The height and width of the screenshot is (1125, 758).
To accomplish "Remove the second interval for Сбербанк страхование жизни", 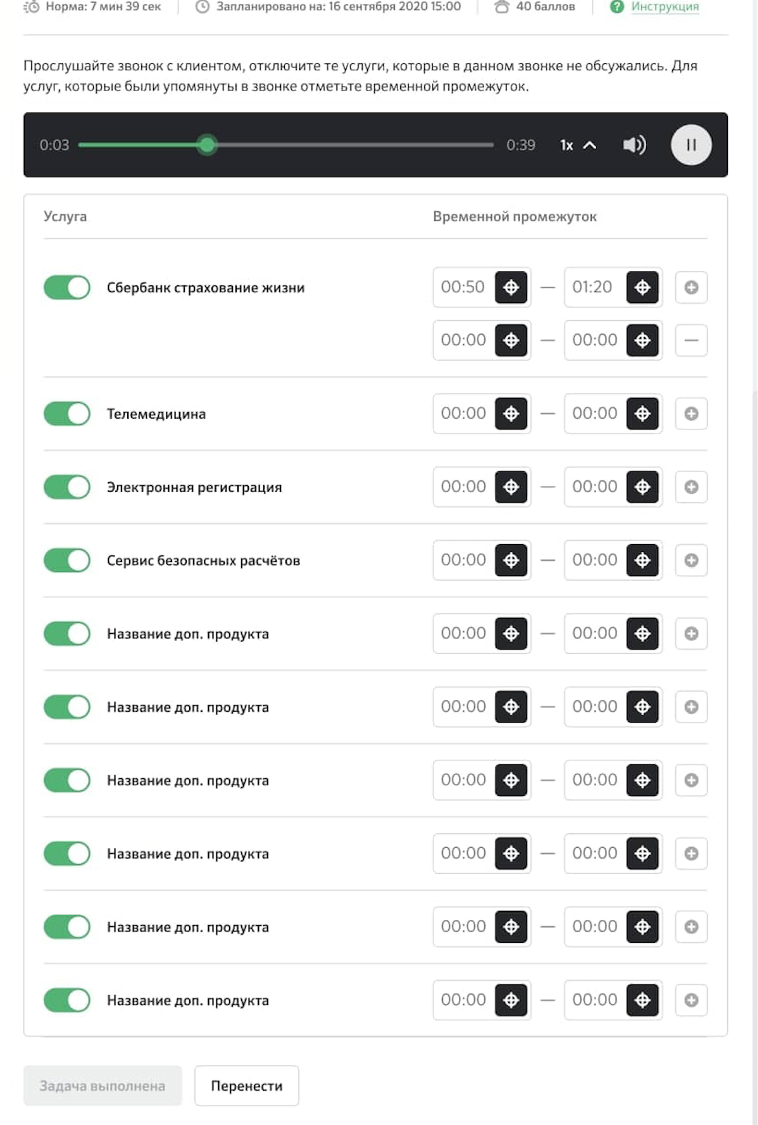I will (691, 339).
